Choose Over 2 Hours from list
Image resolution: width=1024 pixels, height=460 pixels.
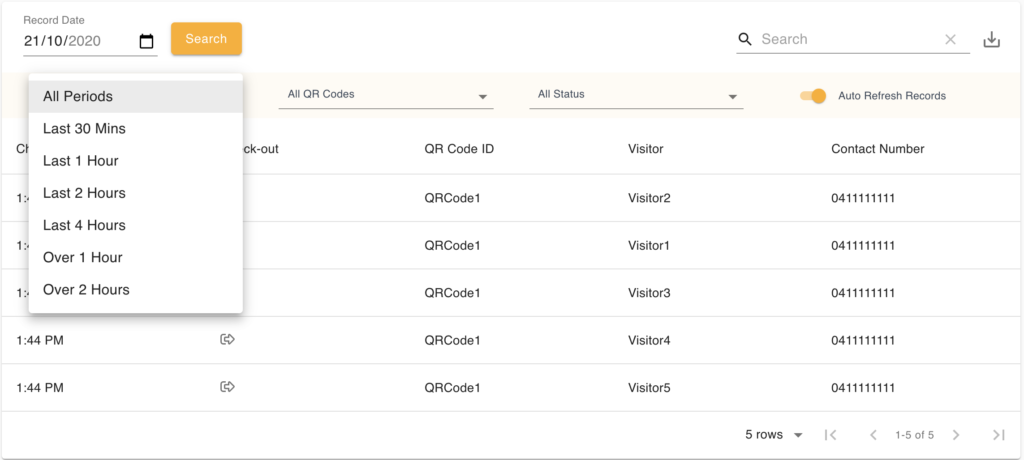tap(86, 289)
